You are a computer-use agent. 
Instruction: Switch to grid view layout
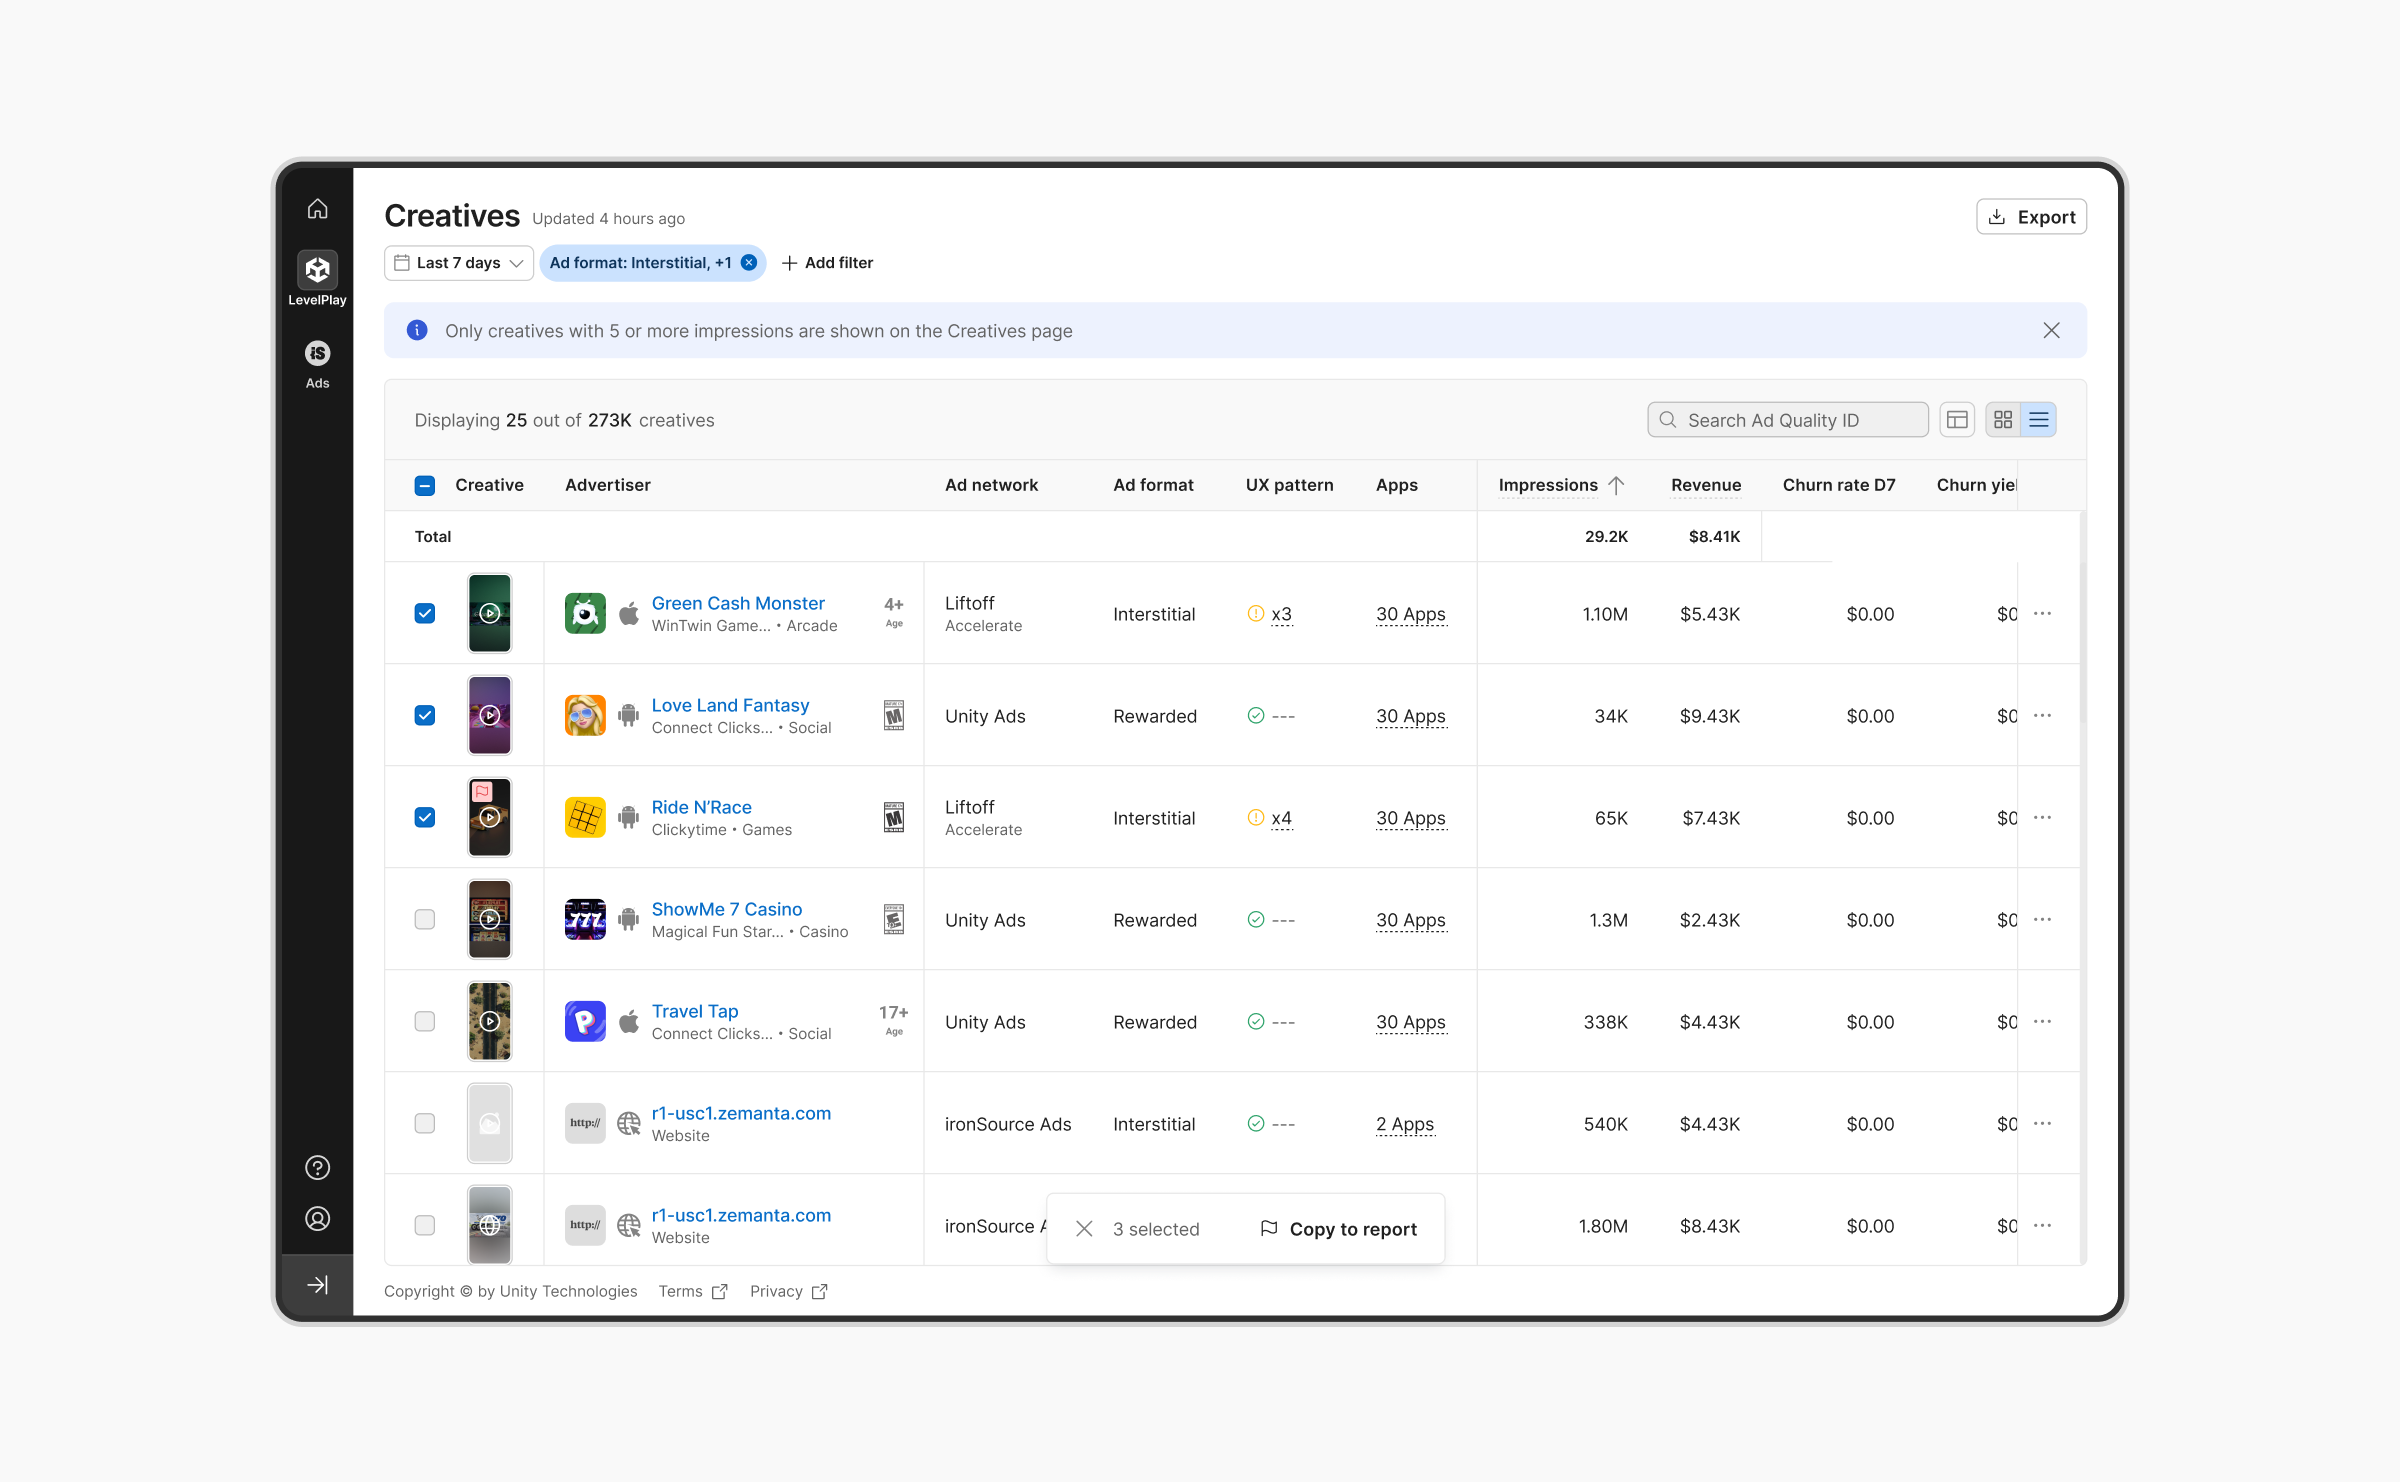(x=2003, y=420)
